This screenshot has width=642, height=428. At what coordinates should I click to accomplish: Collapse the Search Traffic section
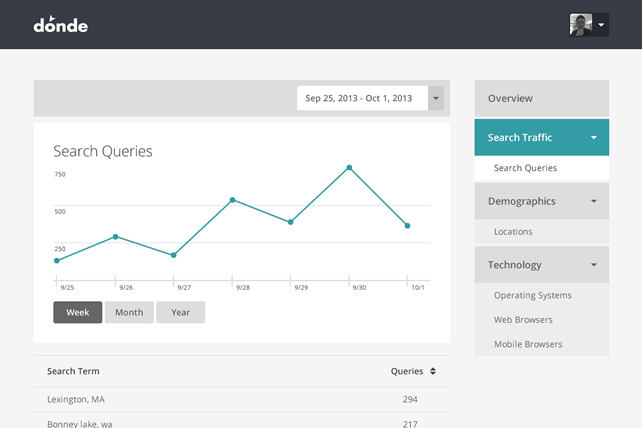tap(594, 138)
